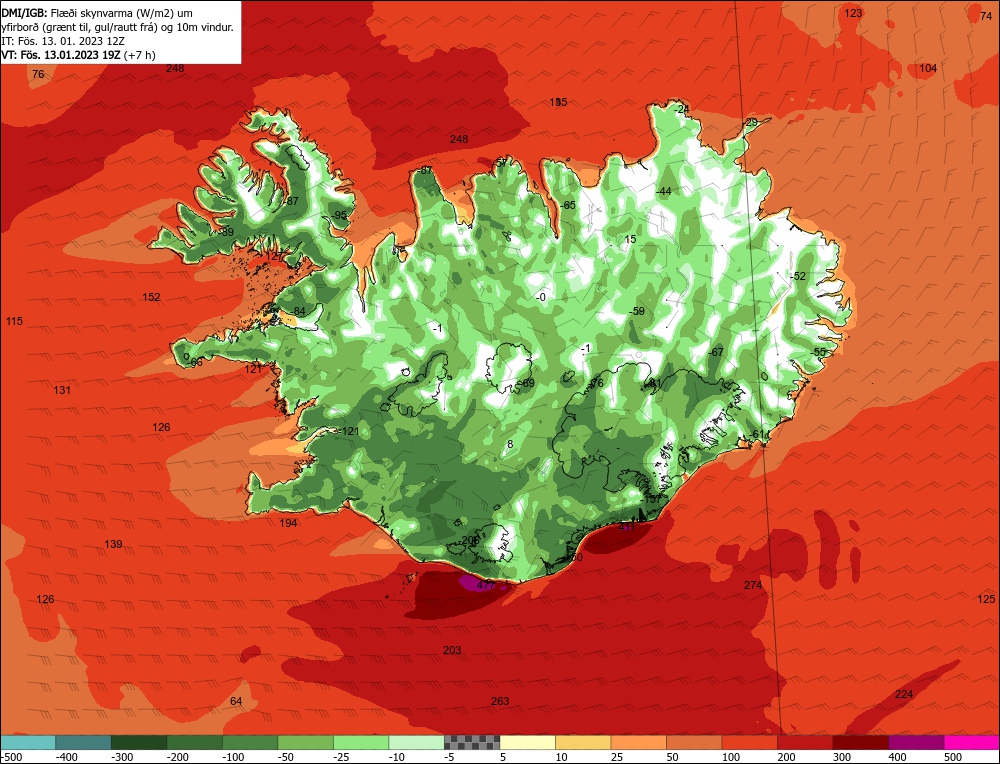The width and height of the screenshot is (1000, 764).
Task: Select the value 123 in the ocean
Action: (853, 13)
